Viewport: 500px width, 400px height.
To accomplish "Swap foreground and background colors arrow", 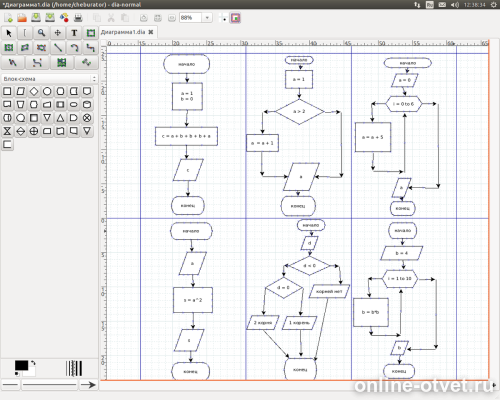I will (33, 363).
